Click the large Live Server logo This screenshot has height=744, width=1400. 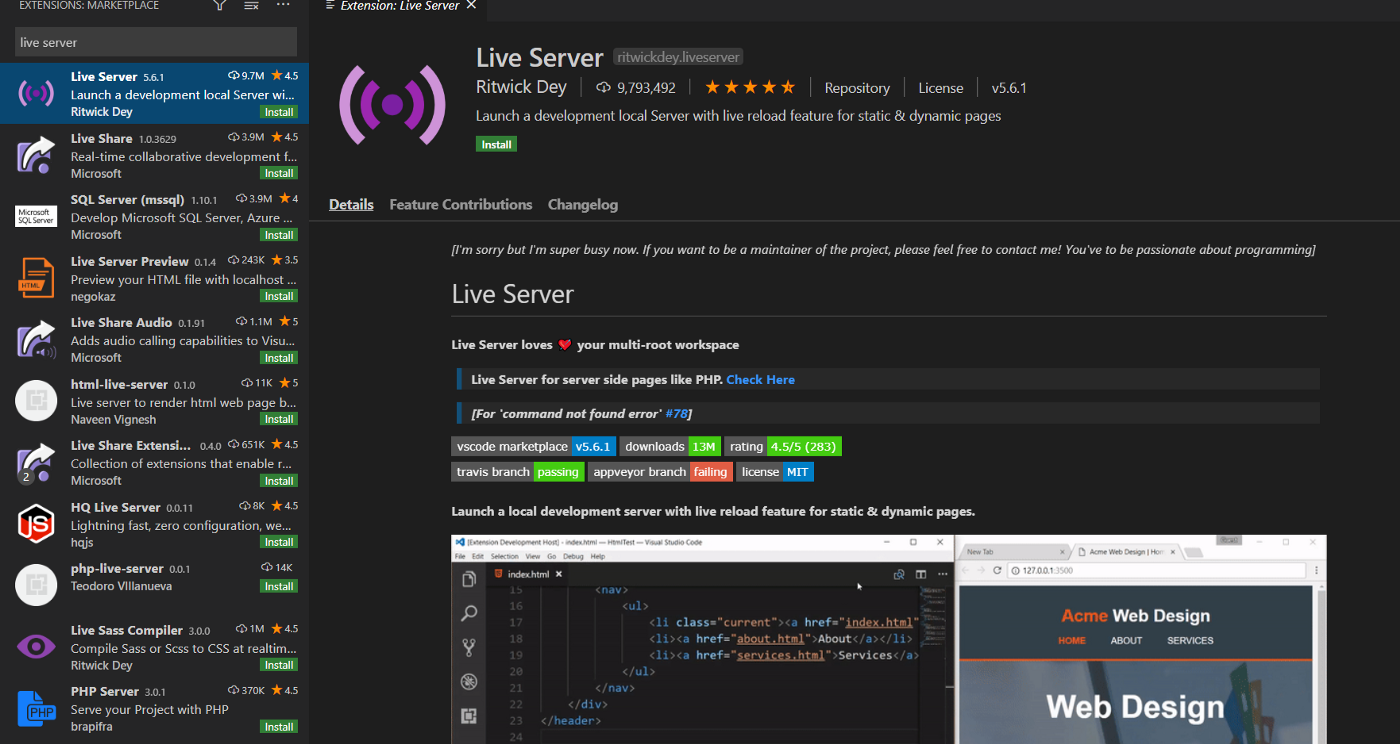[392, 104]
